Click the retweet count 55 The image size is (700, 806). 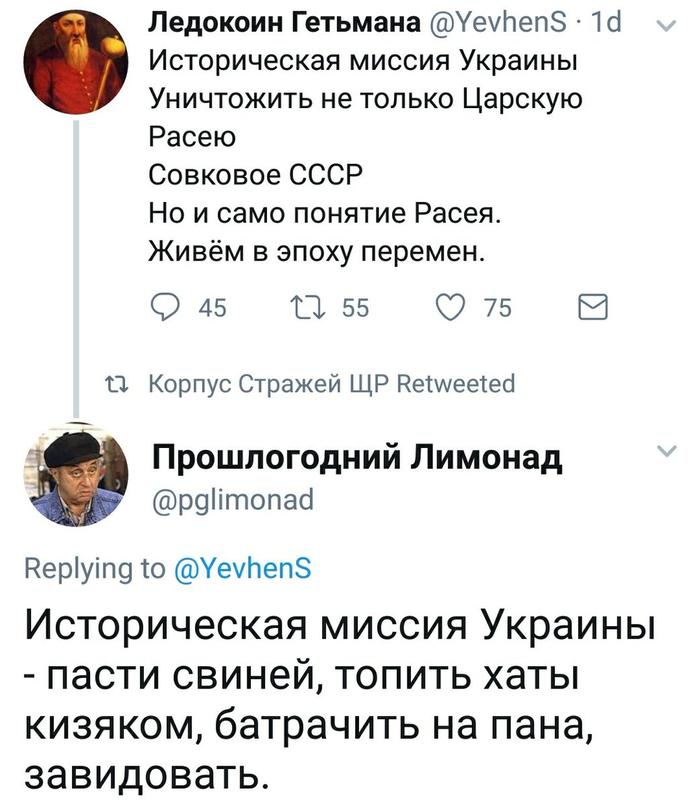pyautogui.click(x=355, y=310)
